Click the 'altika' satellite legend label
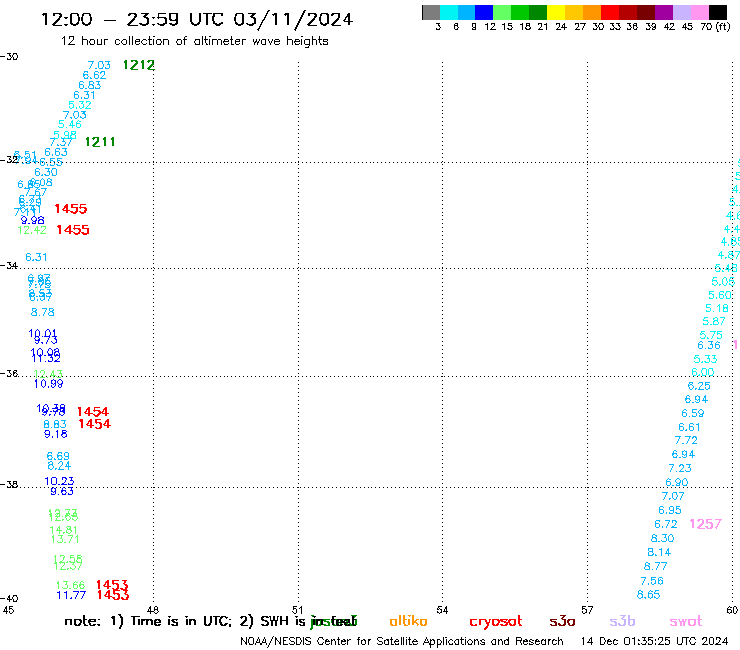This screenshot has height=650, width=740. coord(408,621)
